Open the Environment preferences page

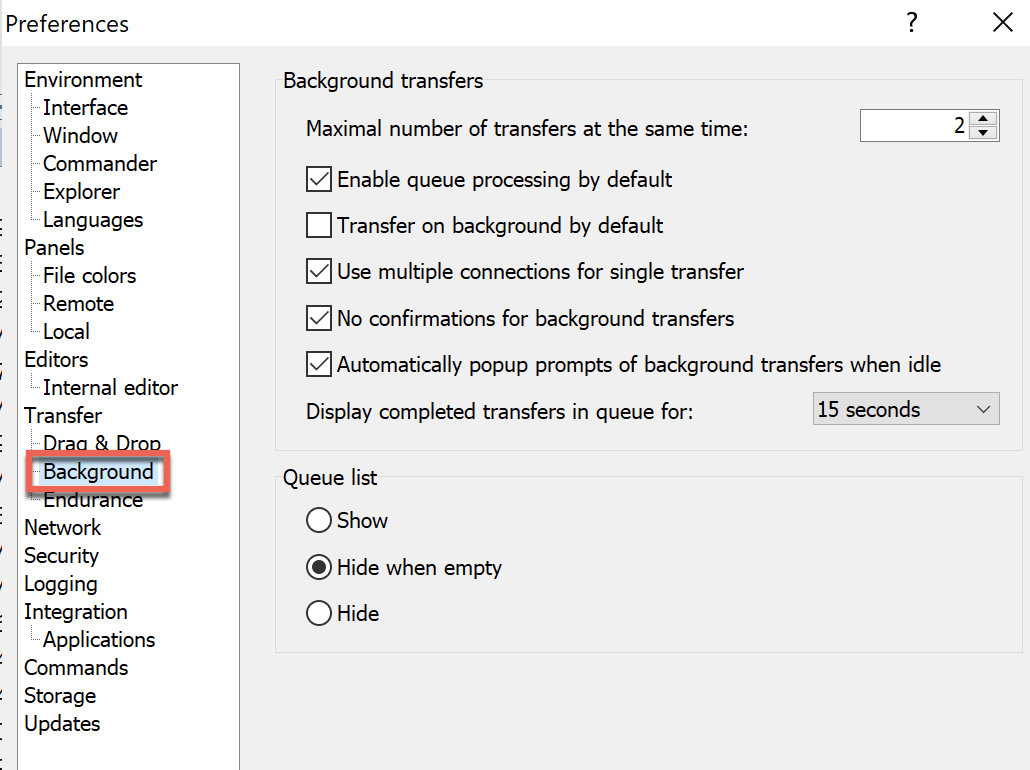pos(83,80)
